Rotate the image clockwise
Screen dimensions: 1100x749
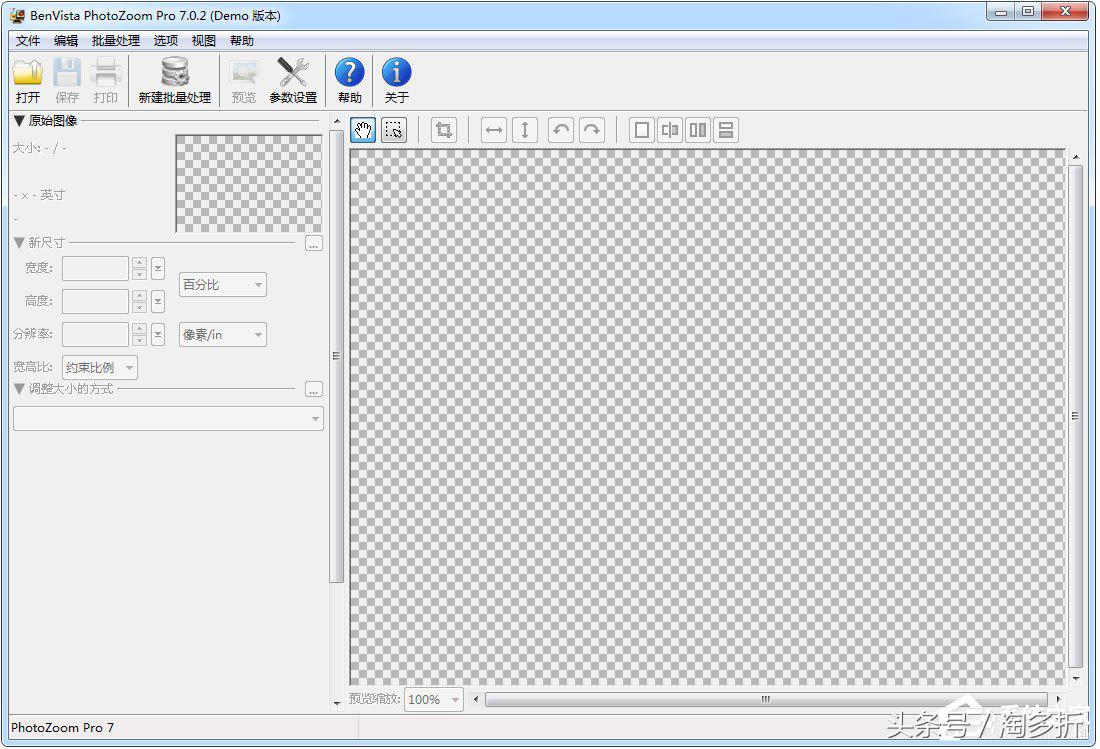[x=592, y=130]
